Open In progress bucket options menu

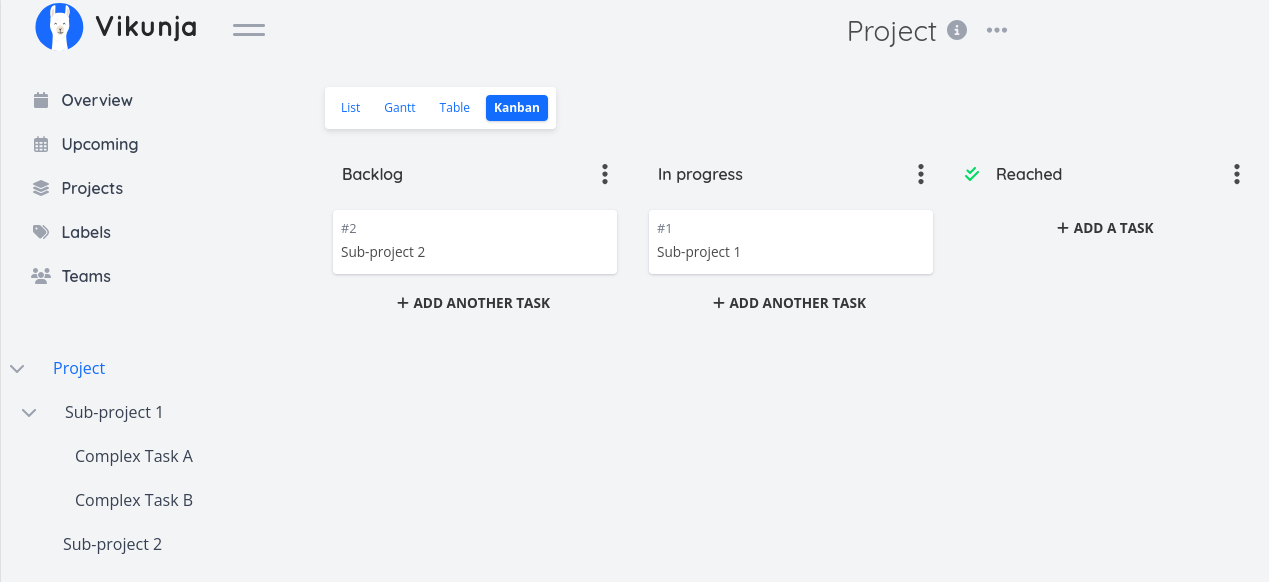[x=921, y=175]
